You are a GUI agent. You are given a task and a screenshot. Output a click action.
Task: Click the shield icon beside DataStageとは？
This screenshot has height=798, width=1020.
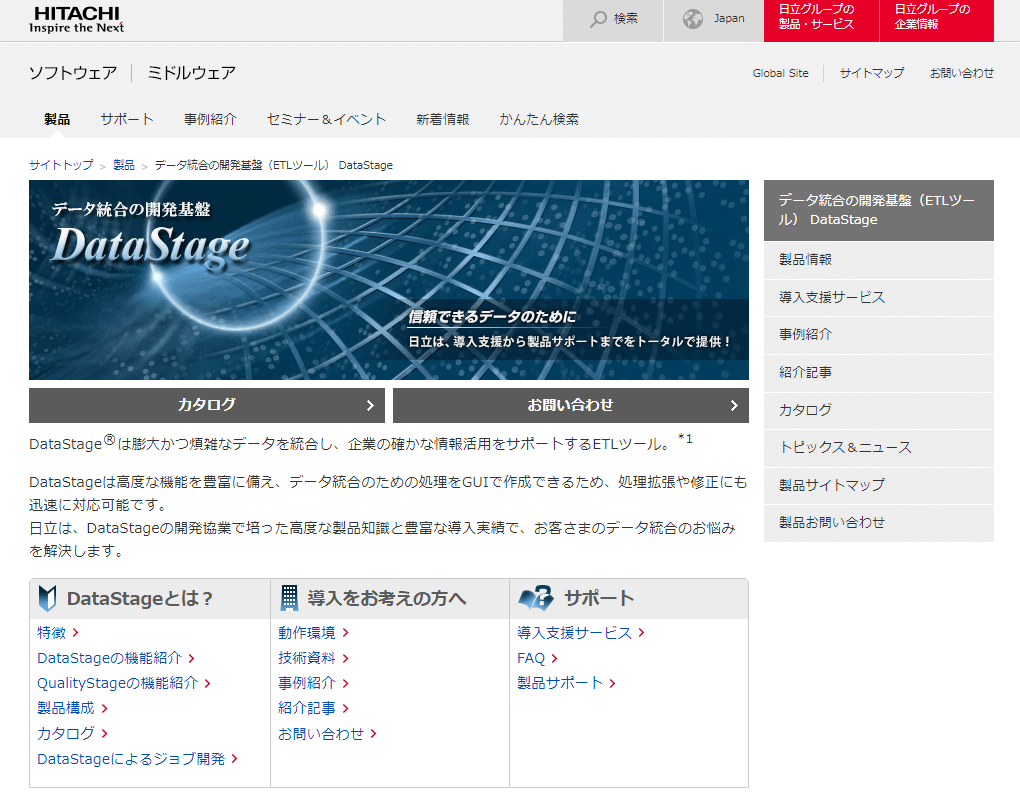click(47, 598)
